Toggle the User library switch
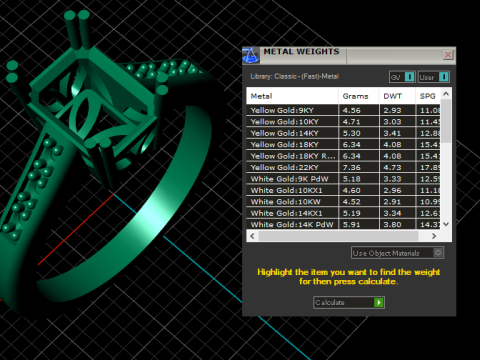The width and height of the screenshot is (480, 360). point(434,77)
